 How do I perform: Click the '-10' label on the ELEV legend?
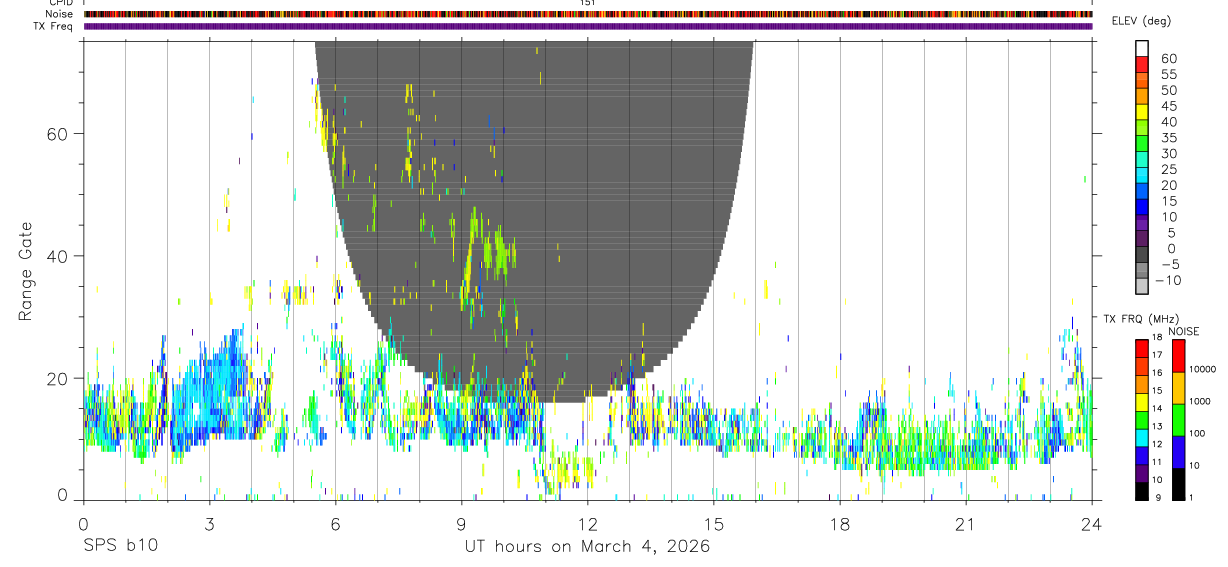tap(1166, 281)
